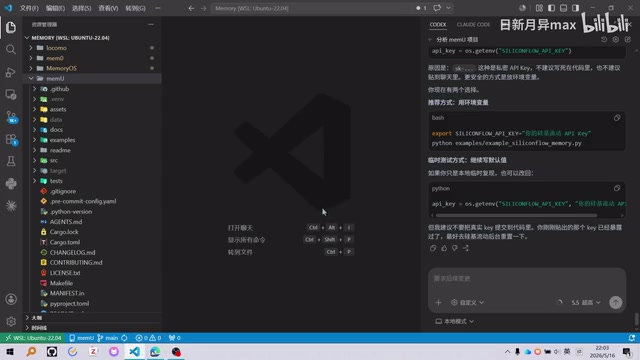Open Codex task history icon
640x360 pixels.
(604, 40)
